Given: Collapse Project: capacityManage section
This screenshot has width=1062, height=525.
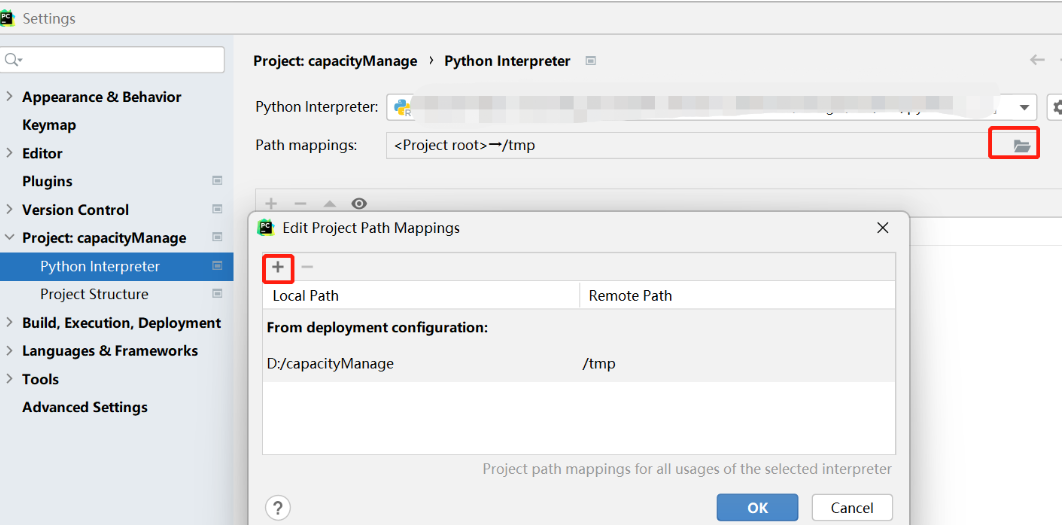Looking at the screenshot, I should click(x=9, y=238).
